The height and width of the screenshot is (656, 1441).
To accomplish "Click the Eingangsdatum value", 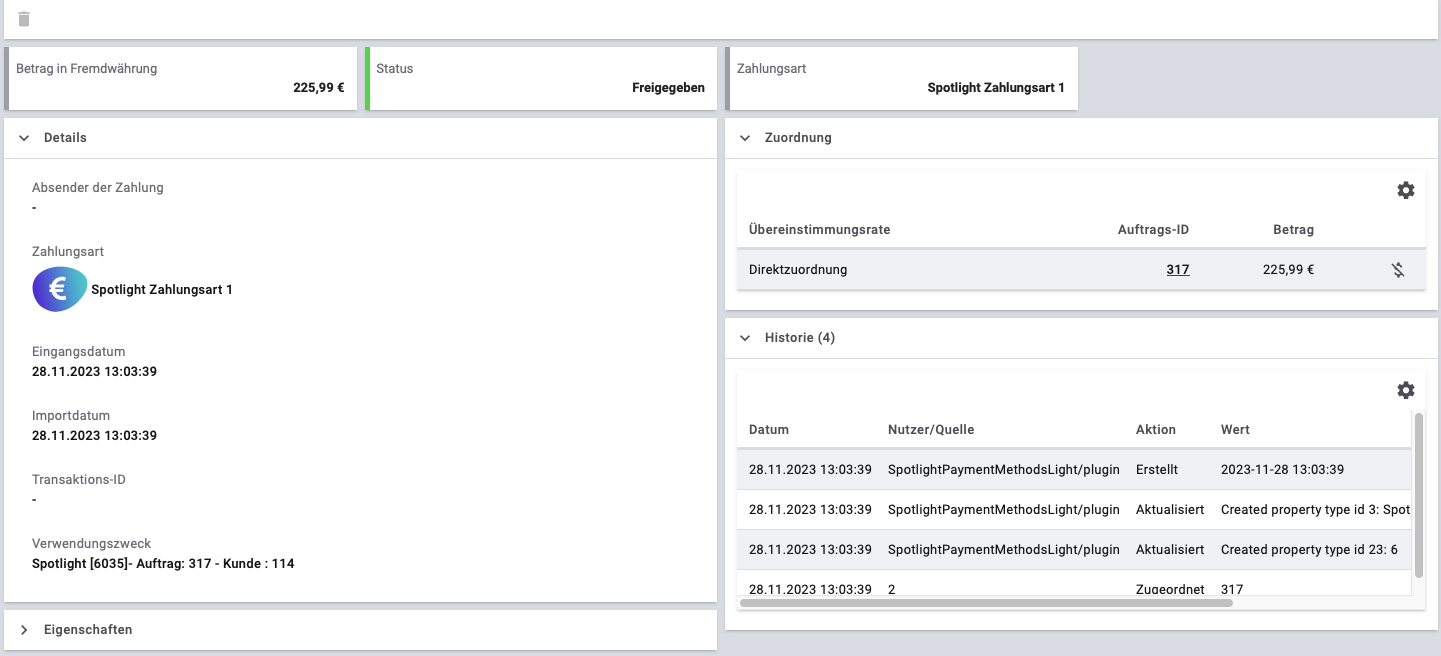I will [94, 372].
